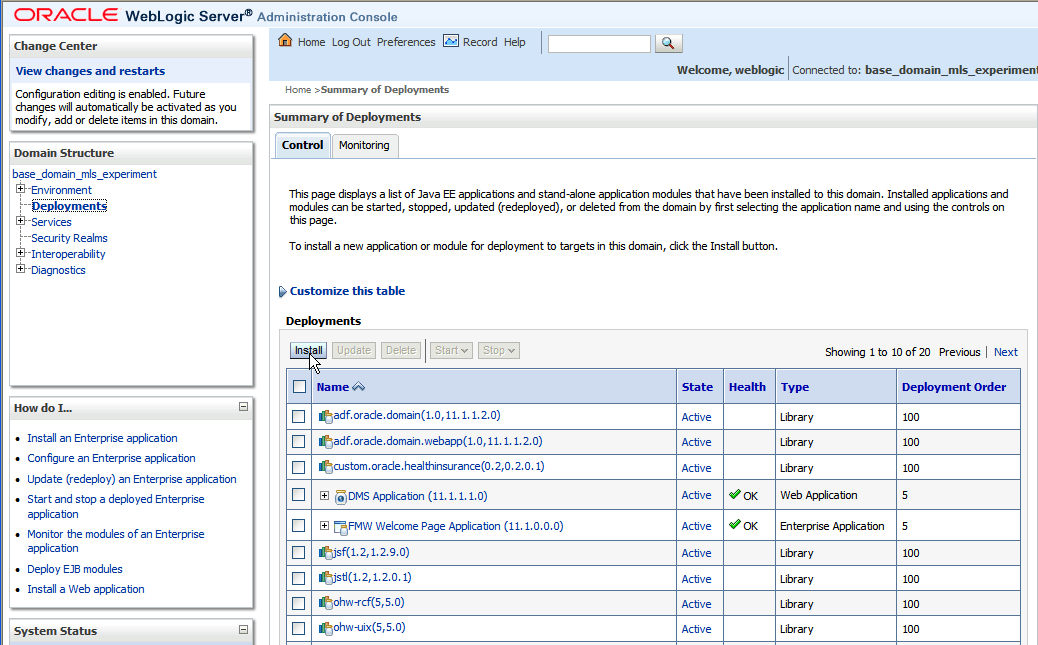Screen dimensions: 1038x645
Task: Collapse the System Status panel
Action: pyautogui.click(x=243, y=630)
